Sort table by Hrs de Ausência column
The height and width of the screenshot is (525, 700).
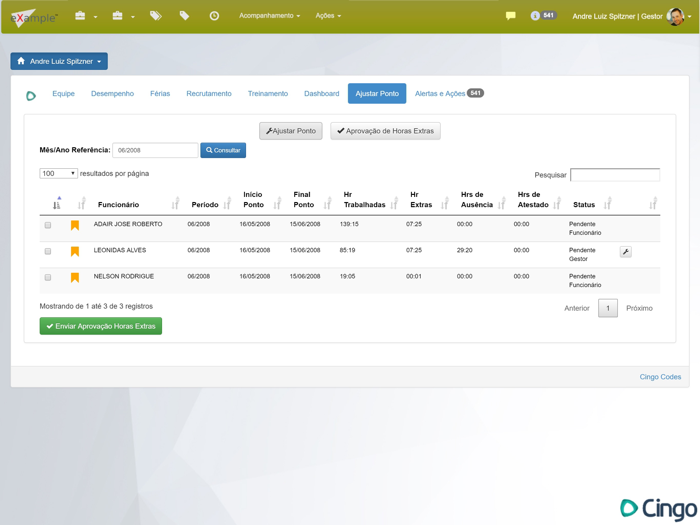click(x=502, y=203)
